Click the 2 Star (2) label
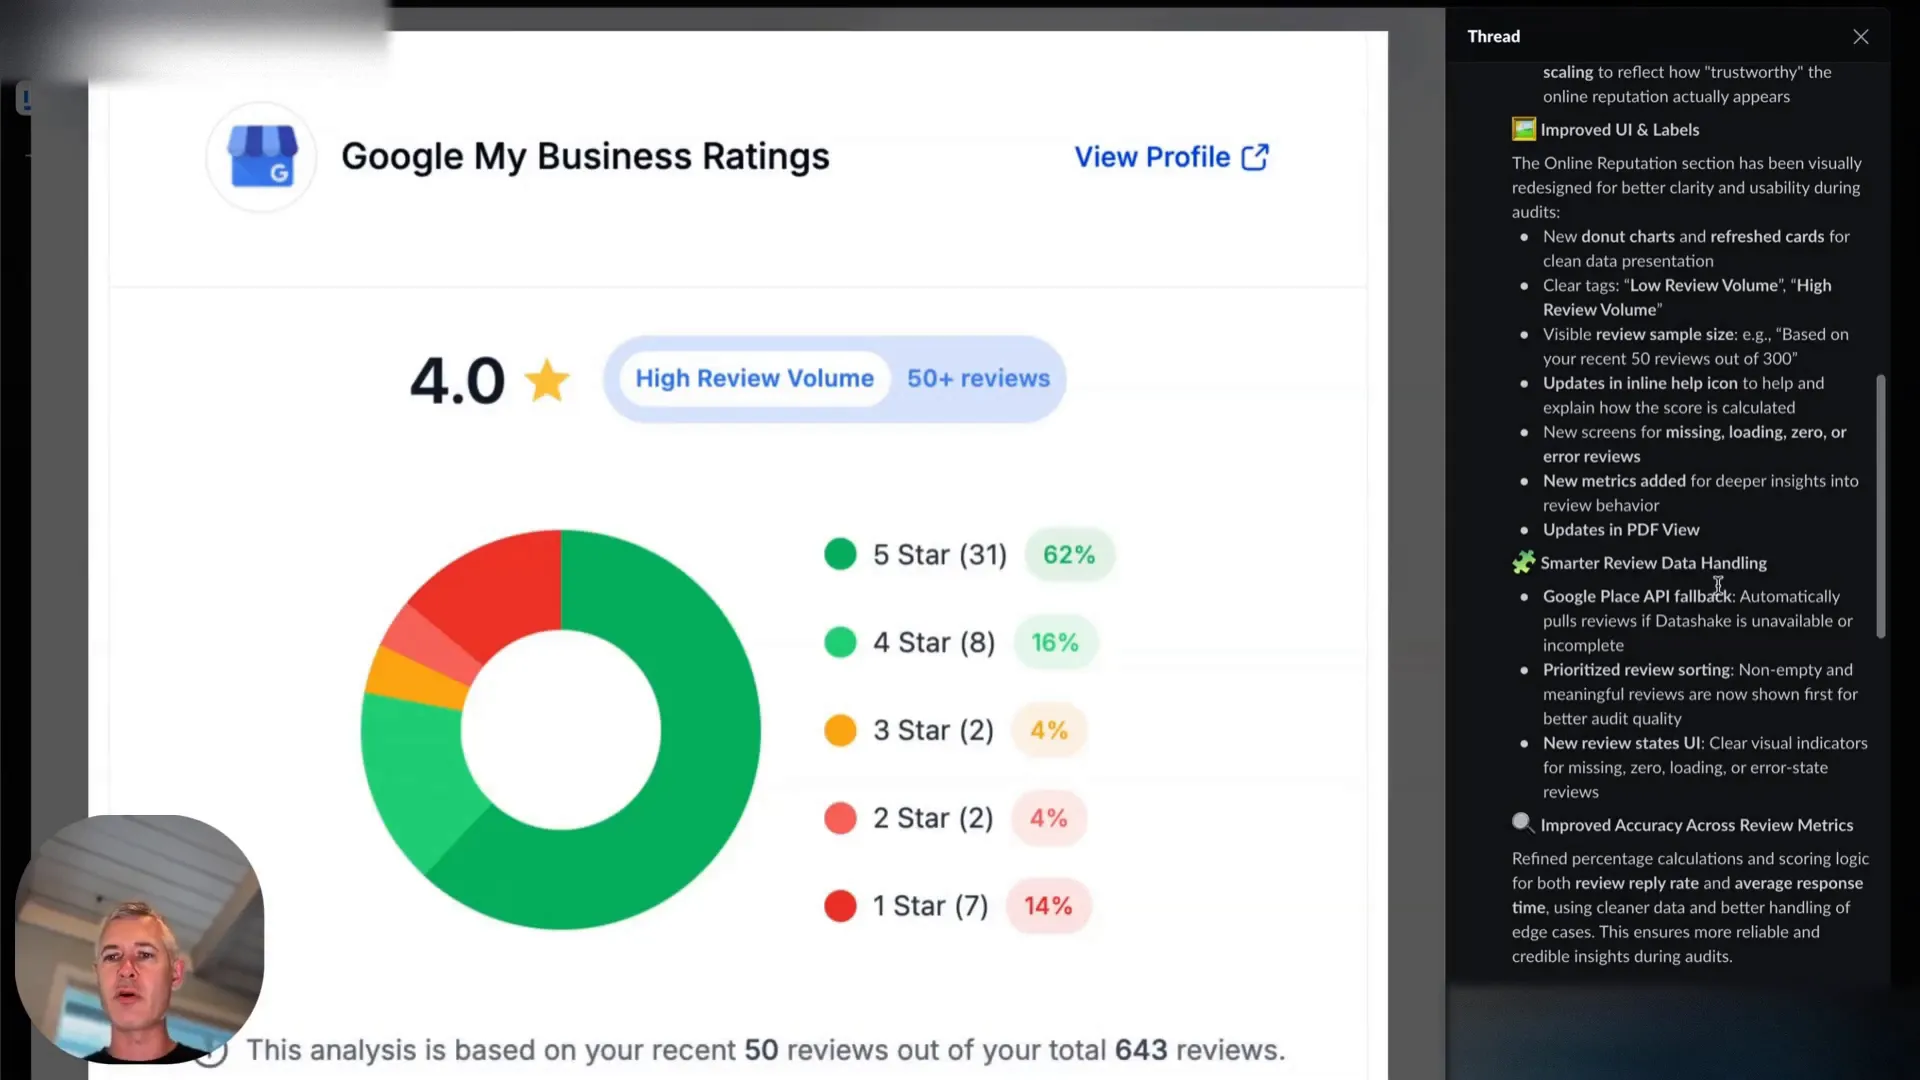 pyautogui.click(x=933, y=819)
